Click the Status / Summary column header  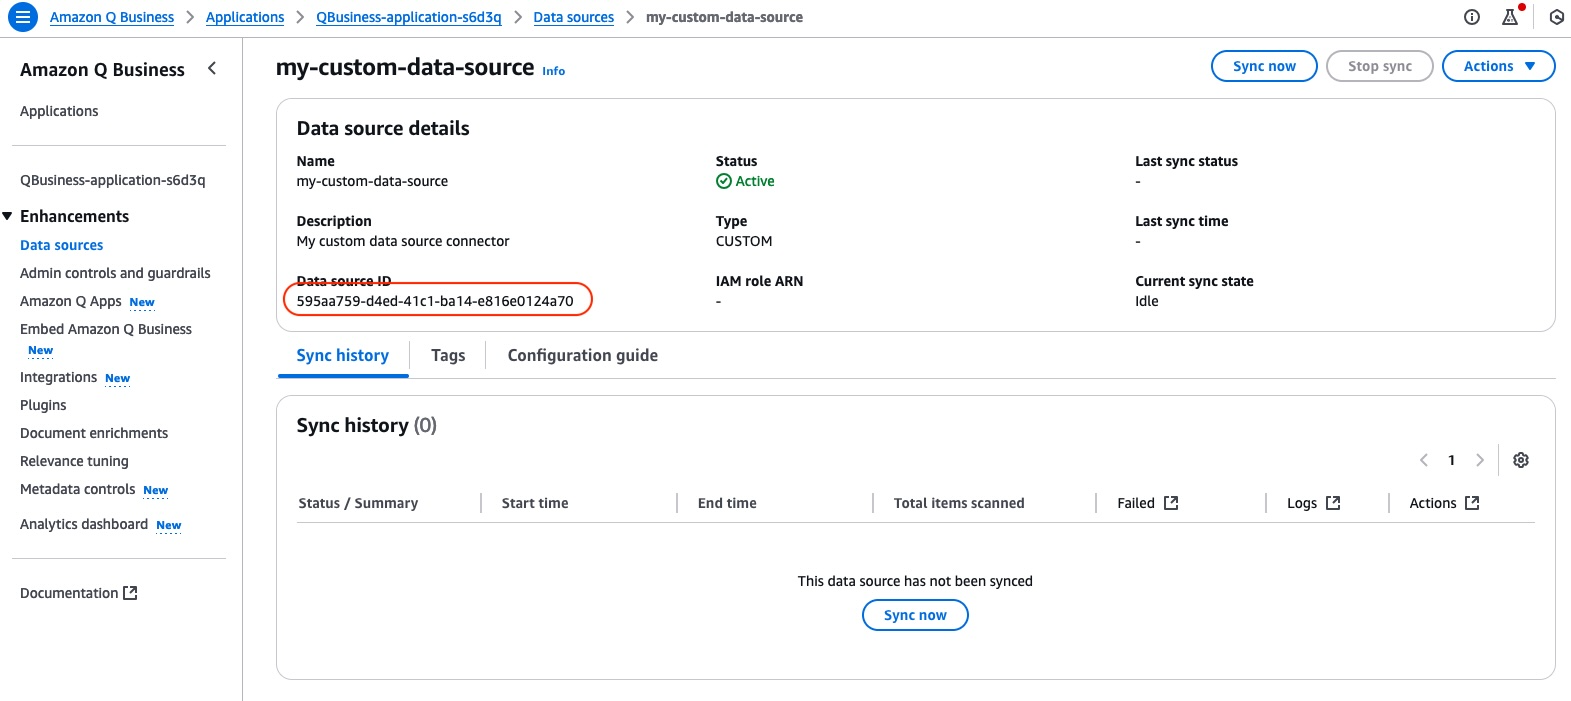358,503
